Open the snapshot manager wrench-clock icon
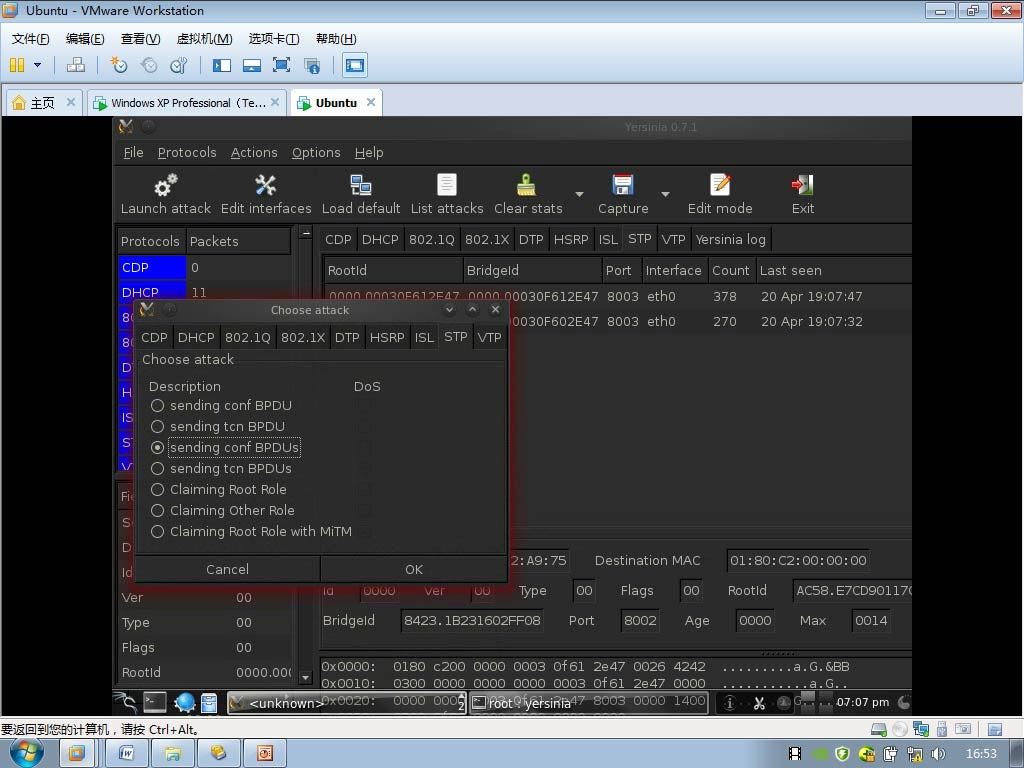The image size is (1024, 768). [x=178, y=65]
